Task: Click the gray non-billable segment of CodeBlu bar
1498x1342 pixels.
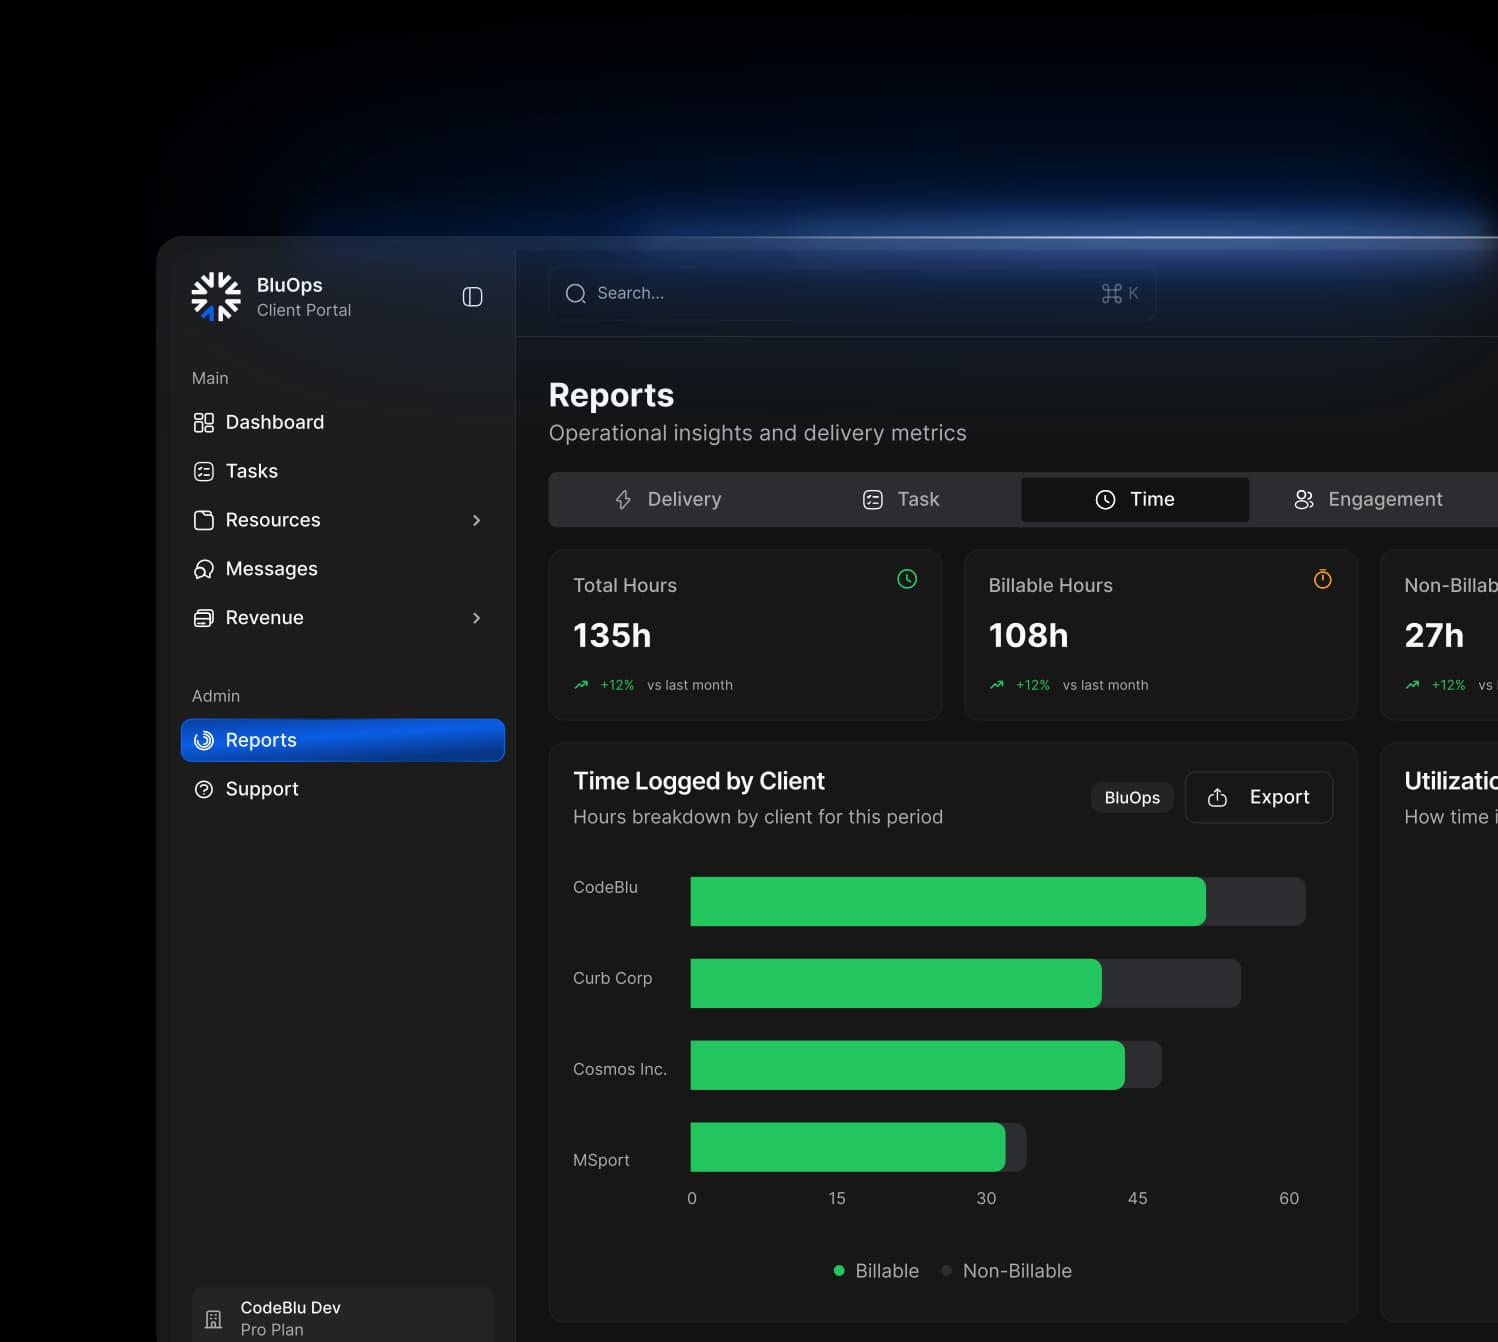Action: click(1256, 901)
